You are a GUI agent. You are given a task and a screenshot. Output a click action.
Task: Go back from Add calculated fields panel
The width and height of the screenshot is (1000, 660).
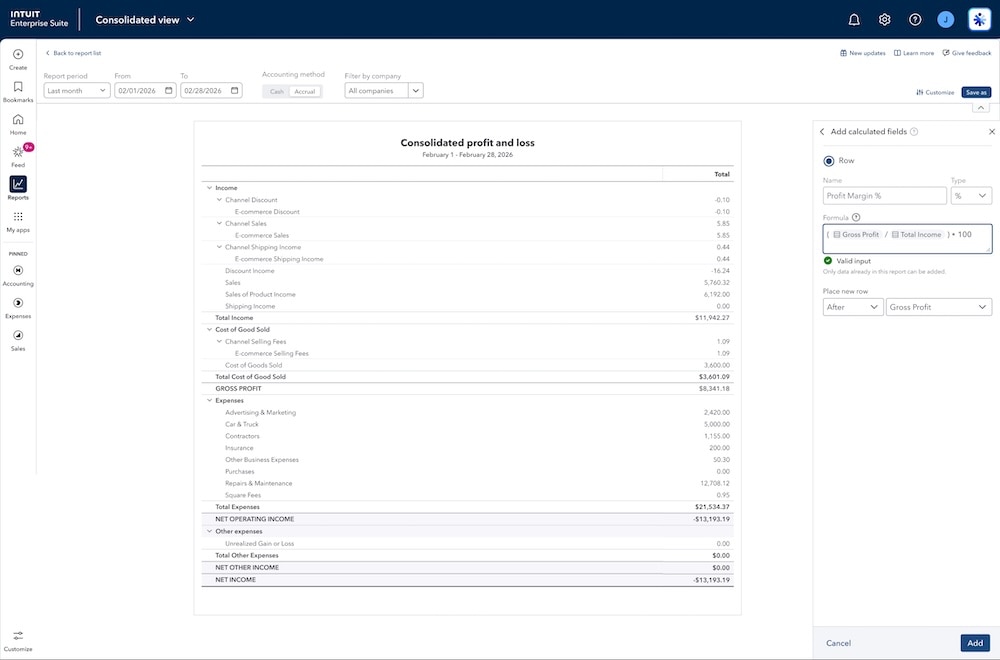point(822,131)
